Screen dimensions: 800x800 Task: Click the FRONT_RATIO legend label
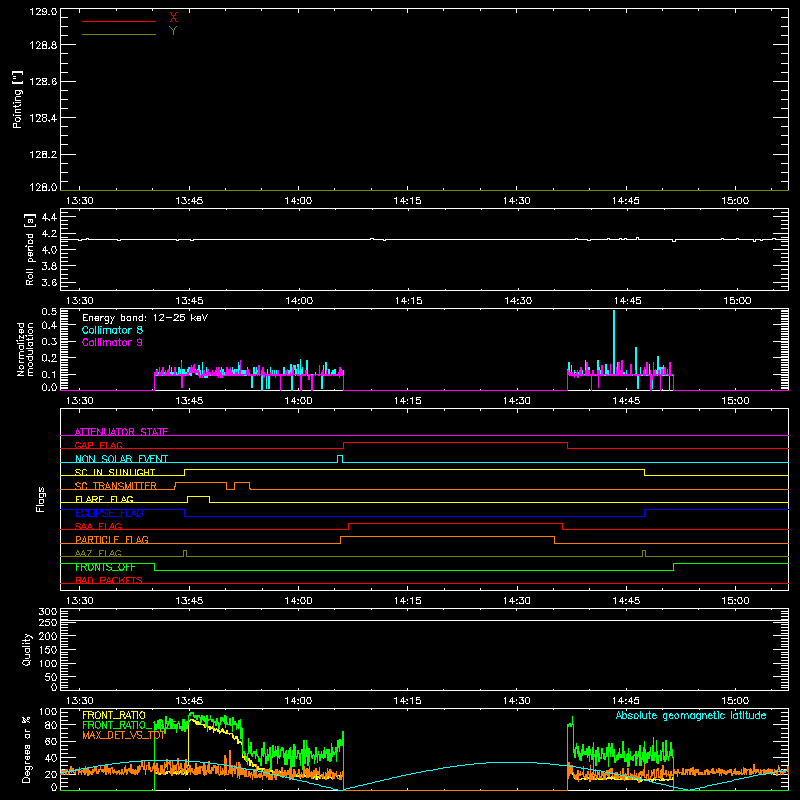tap(114, 715)
